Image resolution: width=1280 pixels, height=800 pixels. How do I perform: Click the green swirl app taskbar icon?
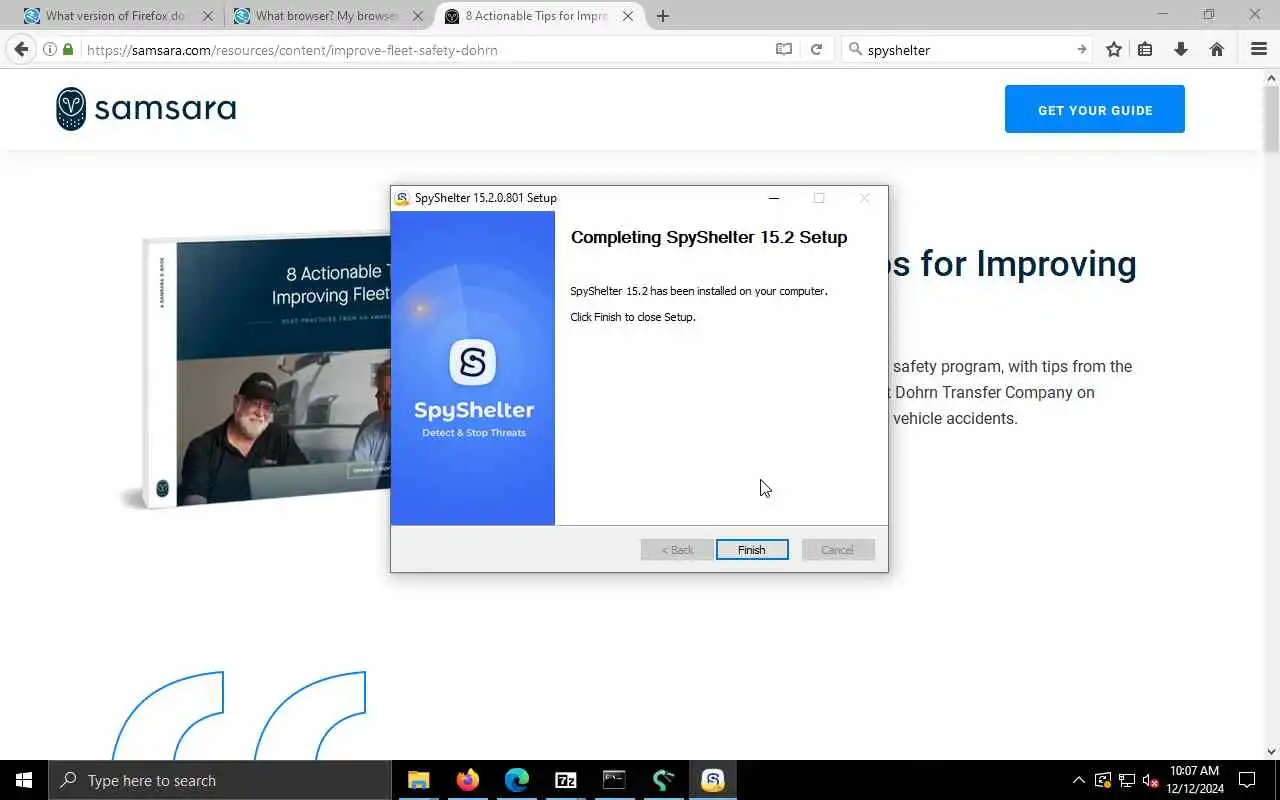click(x=663, y=780)
